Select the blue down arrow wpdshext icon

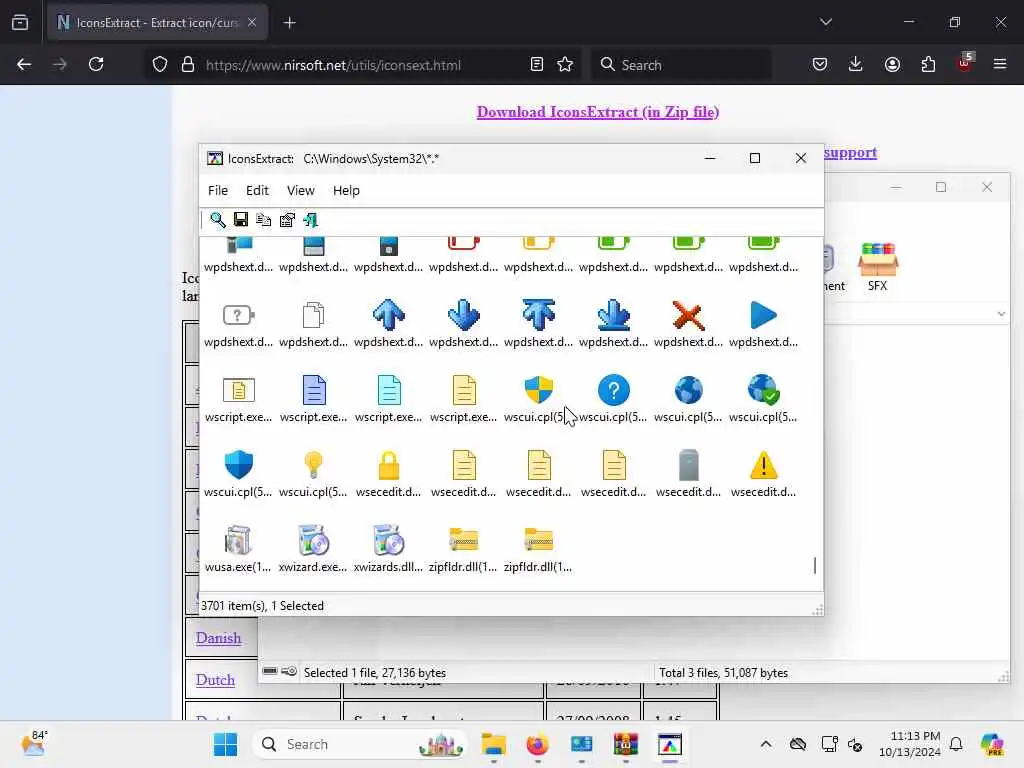(464, 315)
